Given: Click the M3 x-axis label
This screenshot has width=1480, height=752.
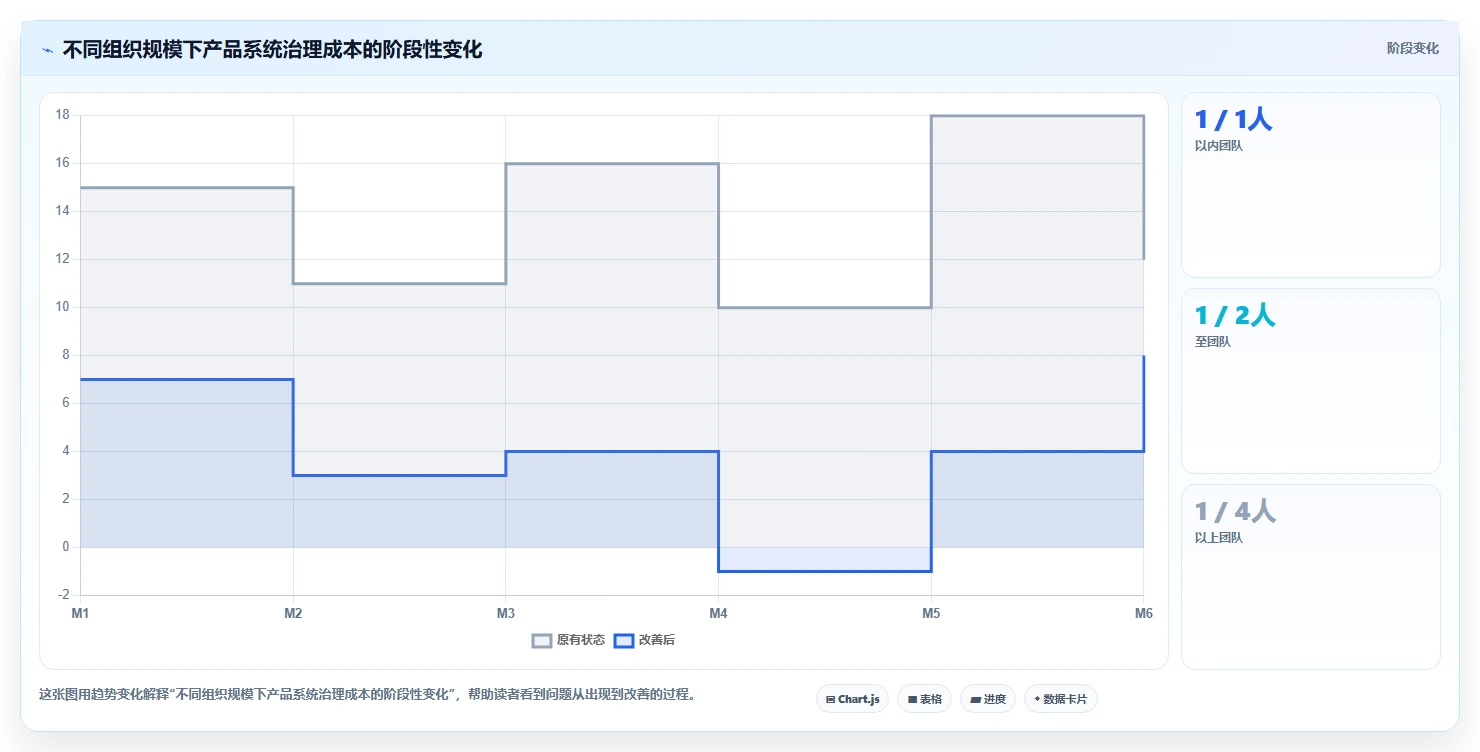Looking at the screenshot, I should (x=506, y=614).
